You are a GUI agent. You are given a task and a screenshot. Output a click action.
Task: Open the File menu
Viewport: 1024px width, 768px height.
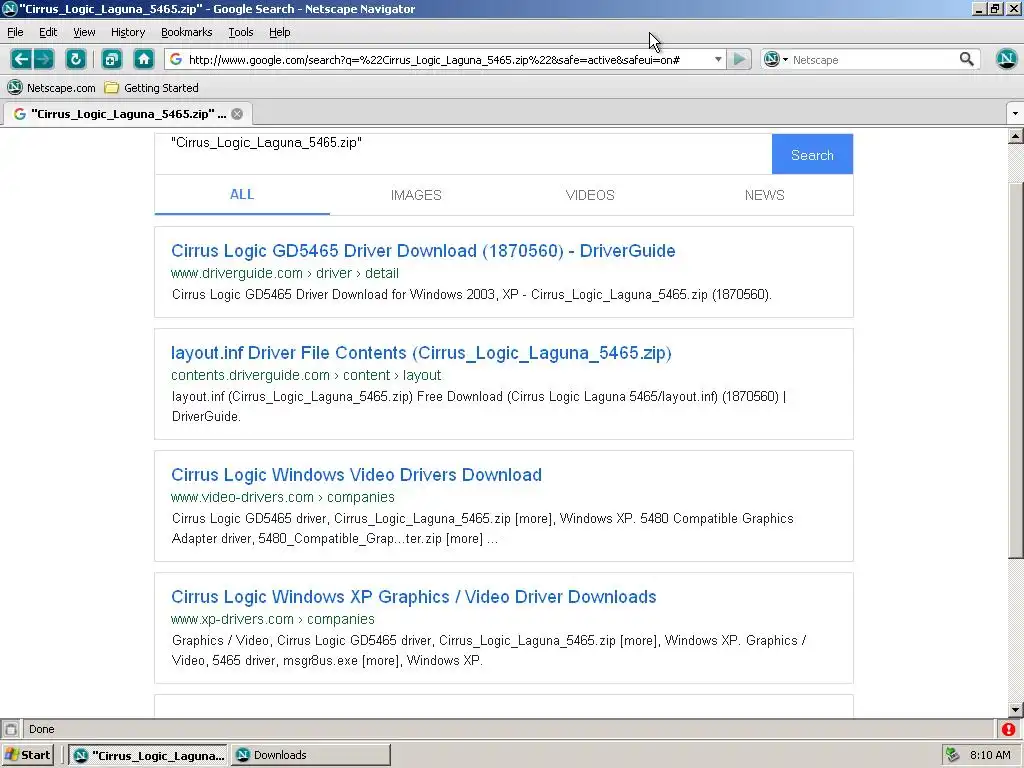15,32
